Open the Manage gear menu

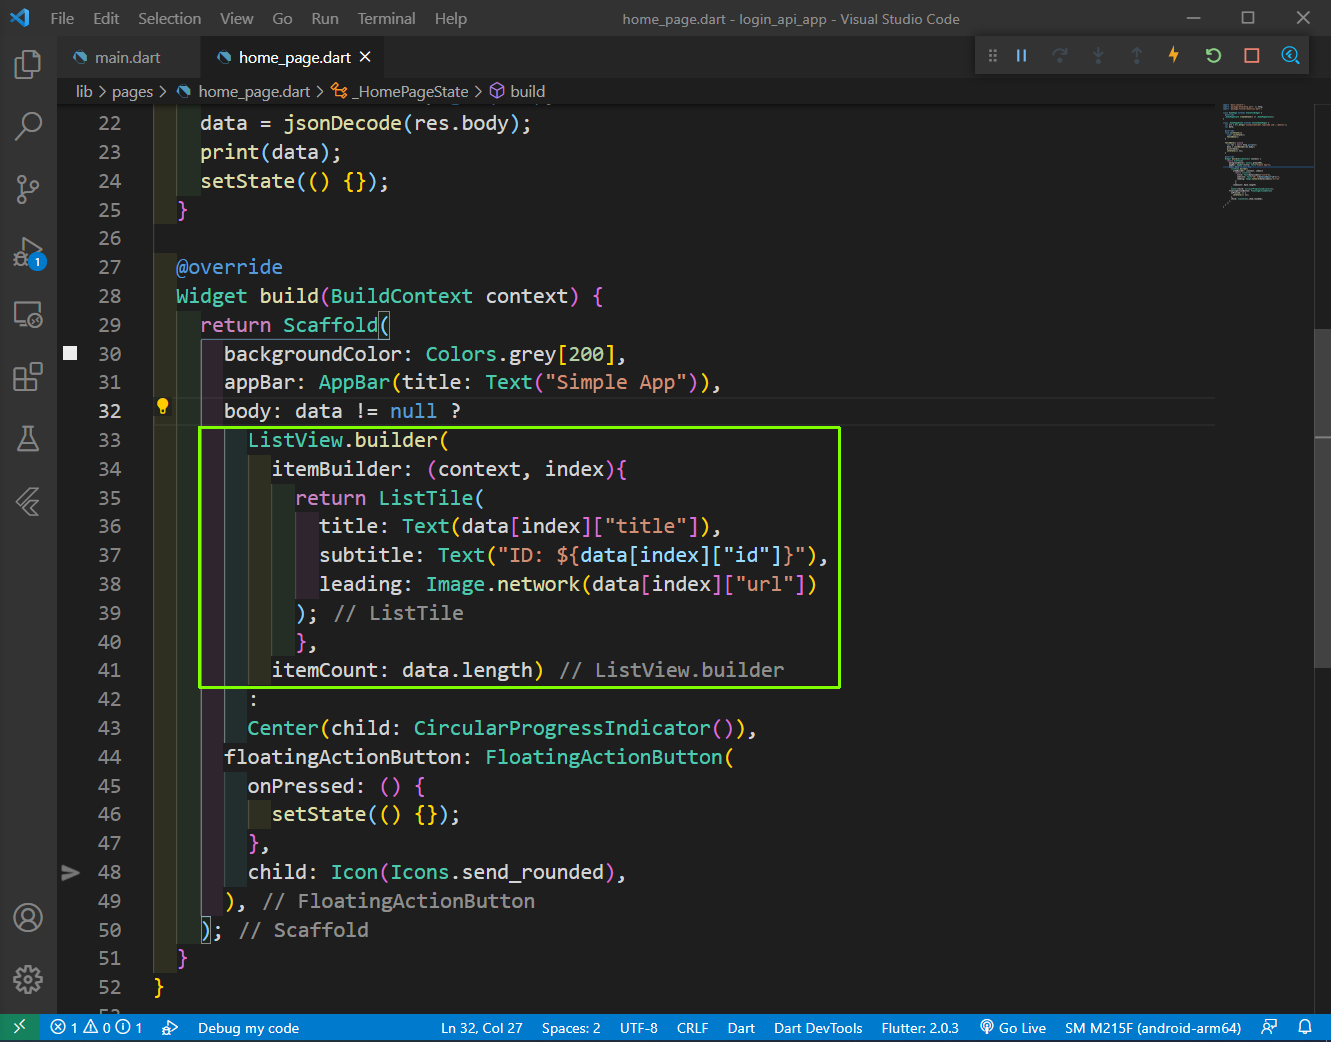click(28, 979)
